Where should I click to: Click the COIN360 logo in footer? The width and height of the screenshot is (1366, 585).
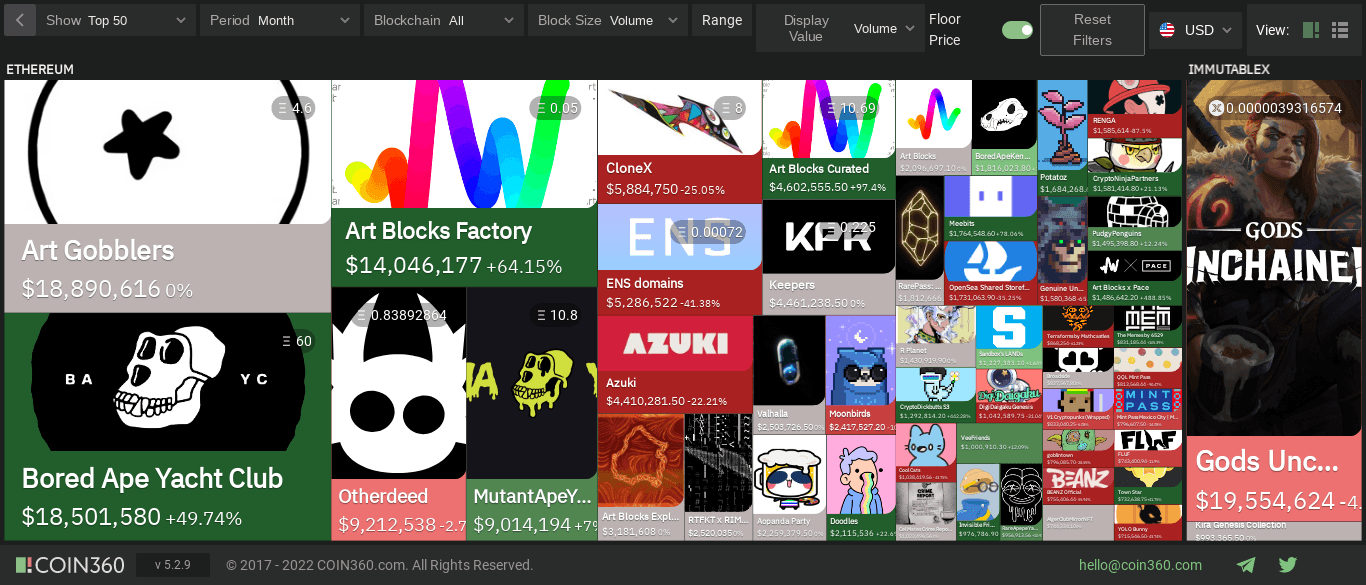70,565
